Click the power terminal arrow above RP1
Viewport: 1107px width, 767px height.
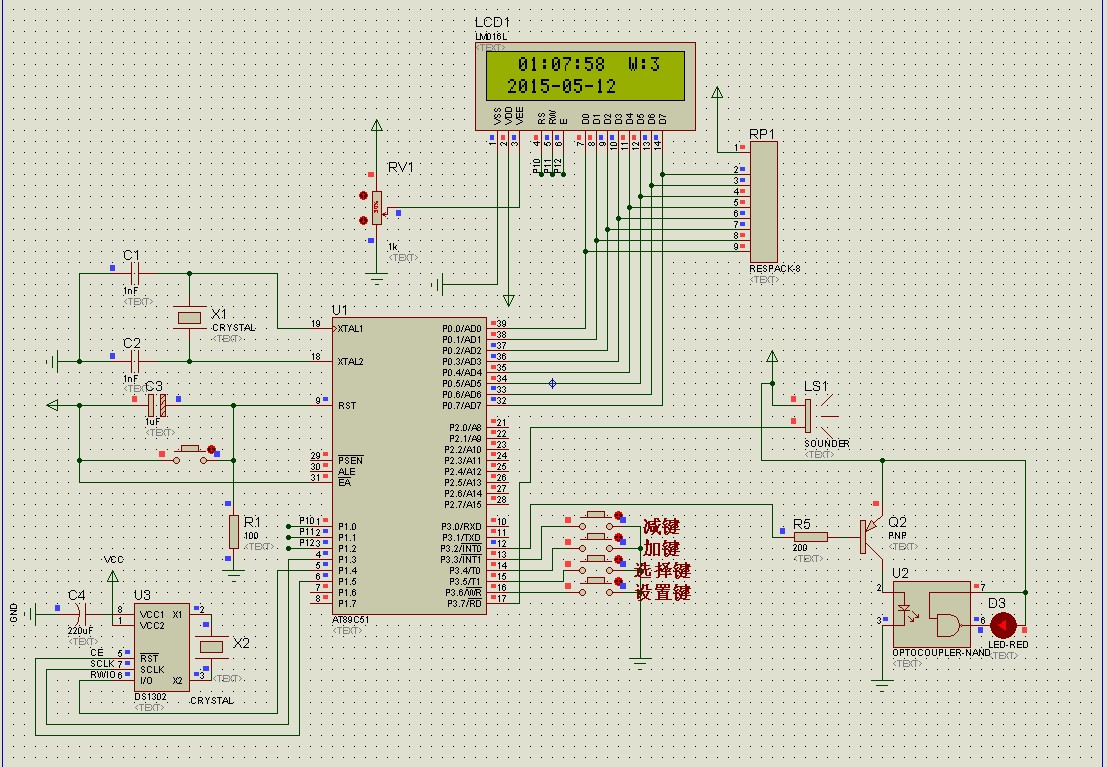pos(717,93)
